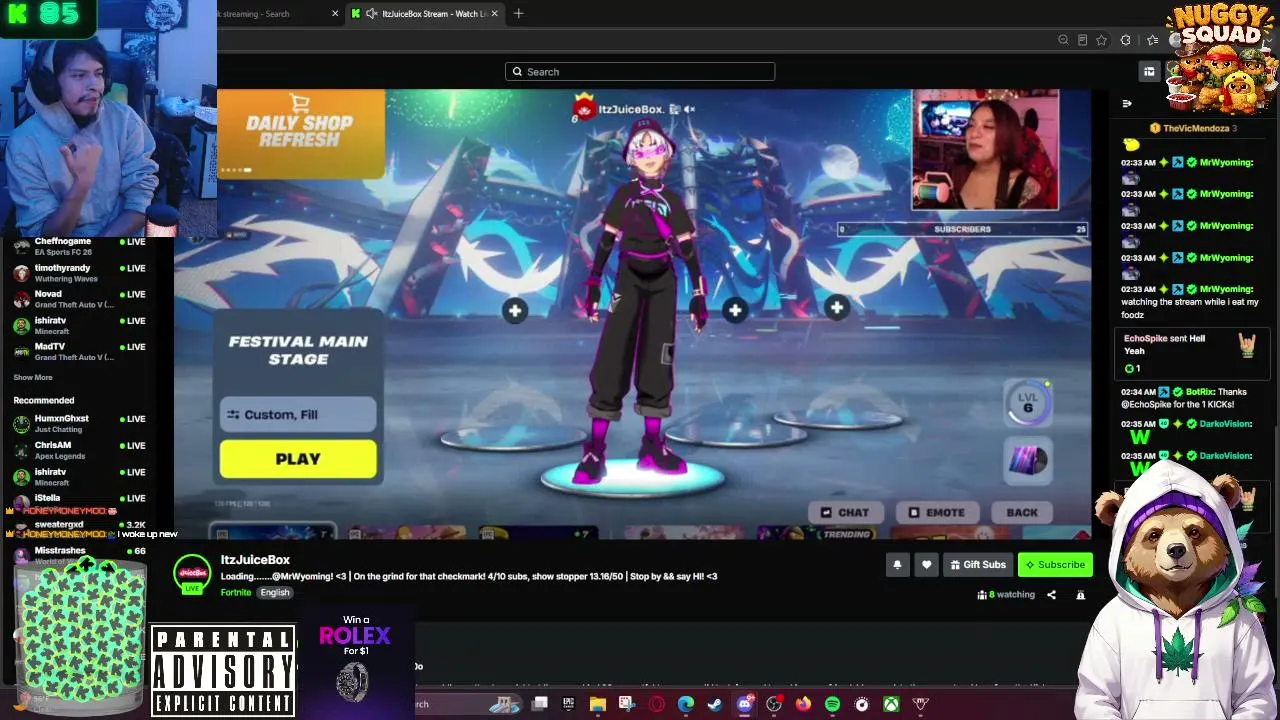Click the BACK button in the lobby
Image resolution: width=1280 pixels, height=720 pixels.
[x=1022, y=513]
